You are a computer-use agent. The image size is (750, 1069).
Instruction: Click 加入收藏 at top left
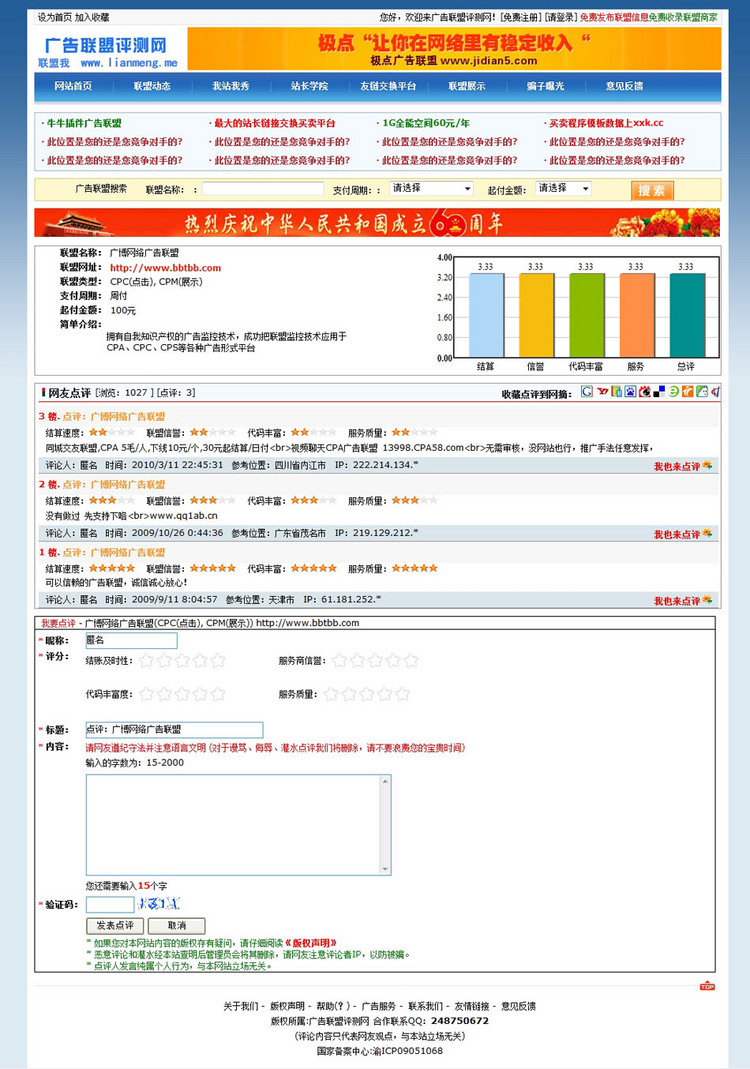coord(92,17)
